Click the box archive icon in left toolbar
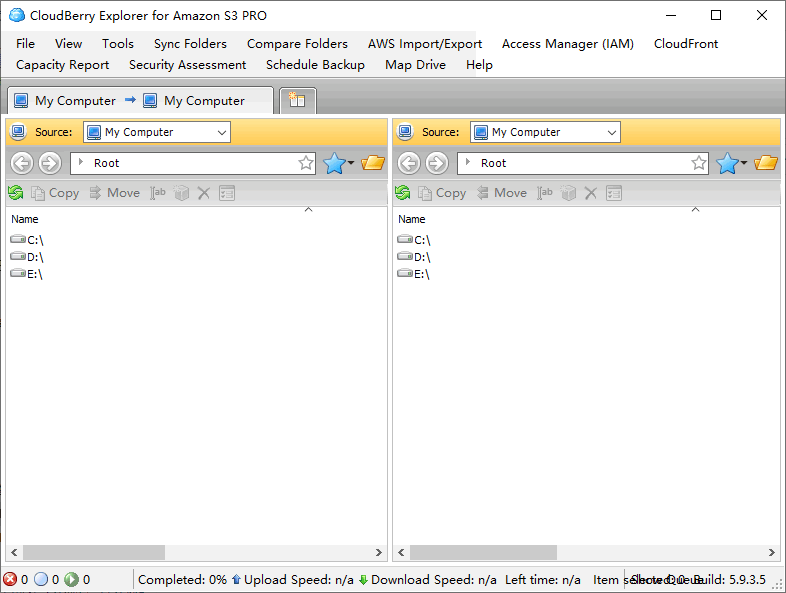 coord(181,193)
